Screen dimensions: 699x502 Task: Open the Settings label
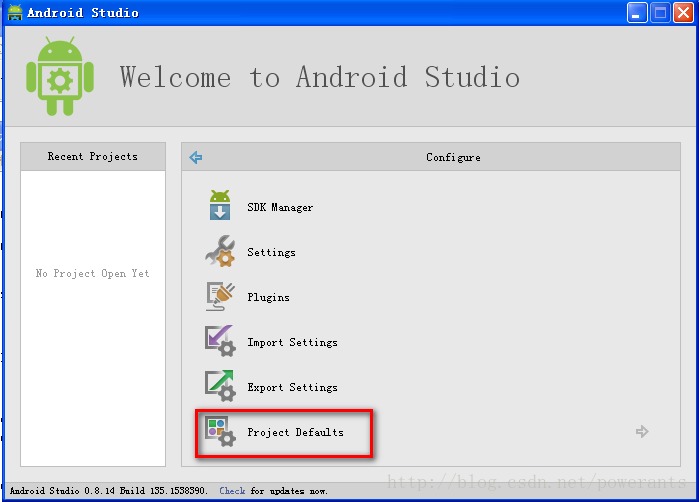point(271,252)
